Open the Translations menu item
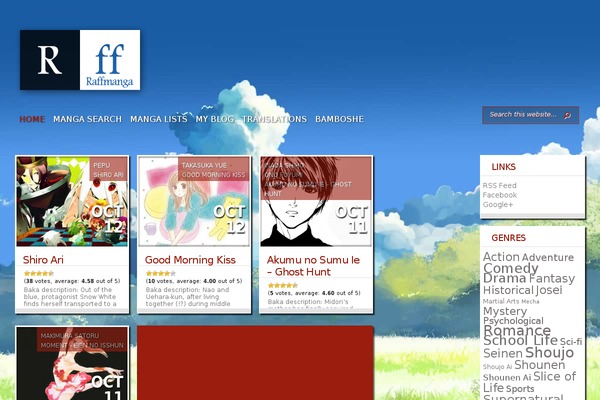Screen dimensions: 600x400 (x=274, y=119)
